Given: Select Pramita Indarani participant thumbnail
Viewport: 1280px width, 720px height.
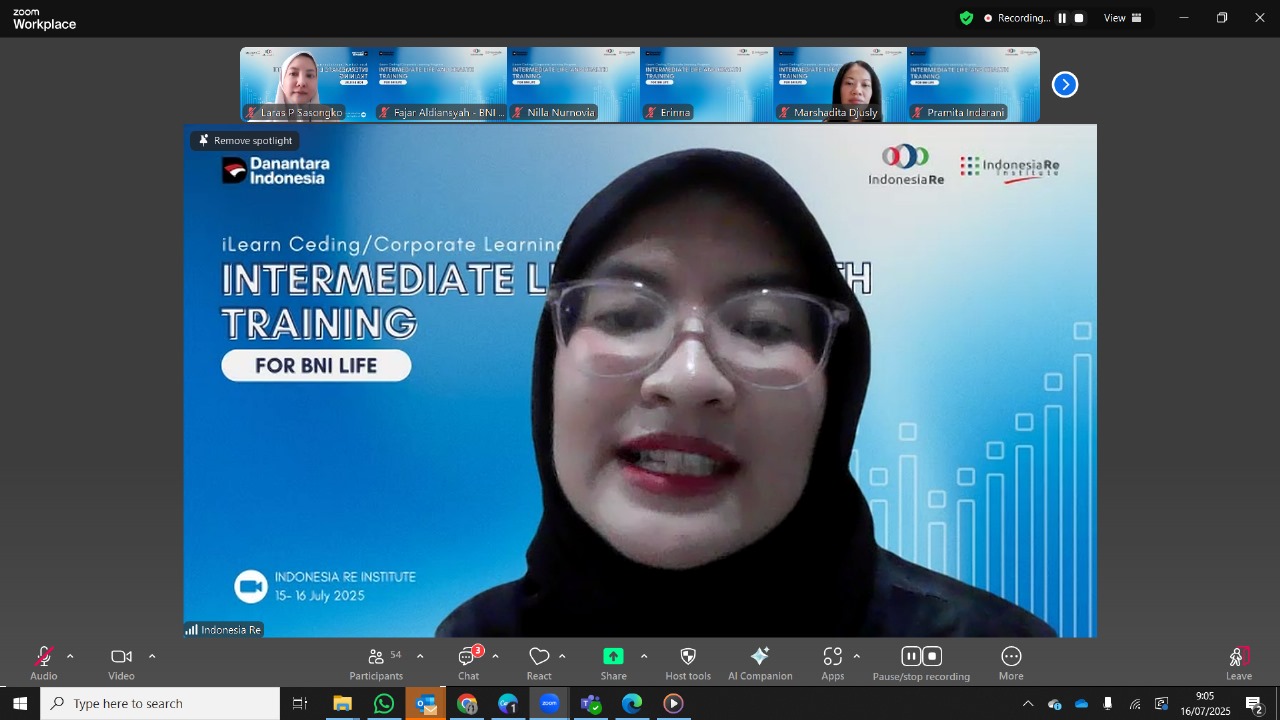Looking at the screenshot, I should 973,84.
